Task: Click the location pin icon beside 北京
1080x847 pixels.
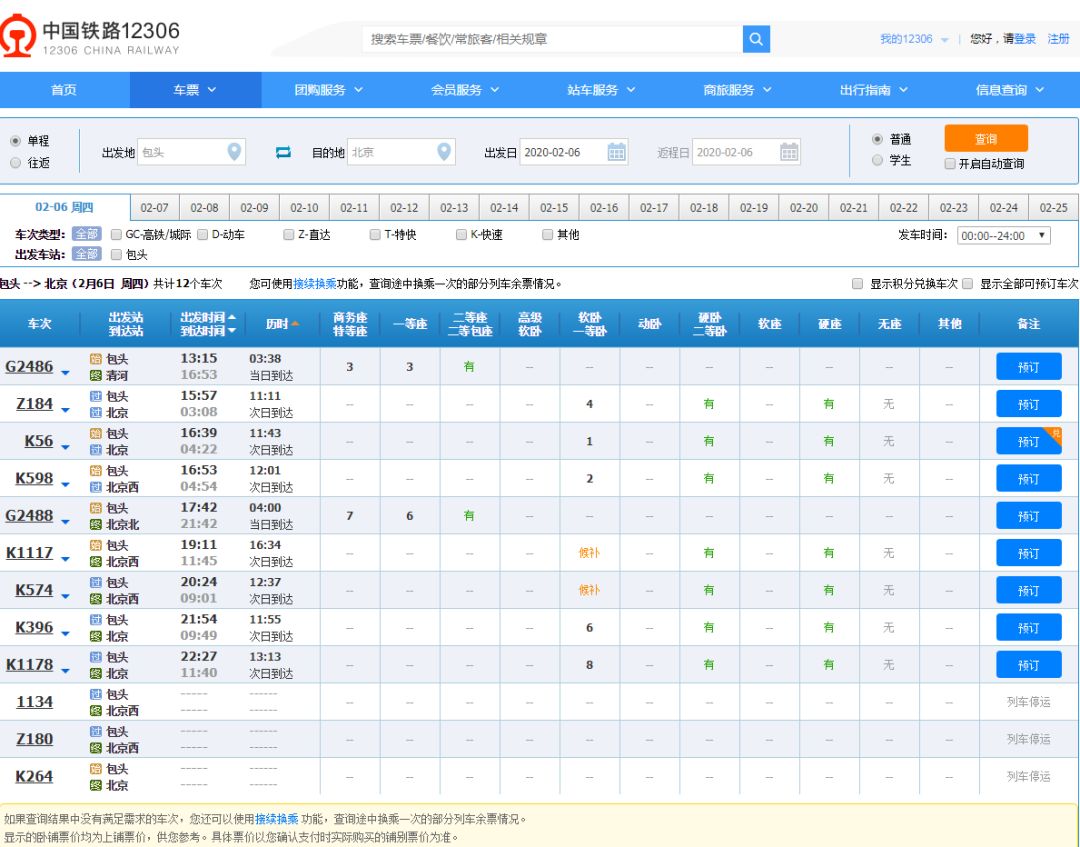Action: [x=443, y=149]
